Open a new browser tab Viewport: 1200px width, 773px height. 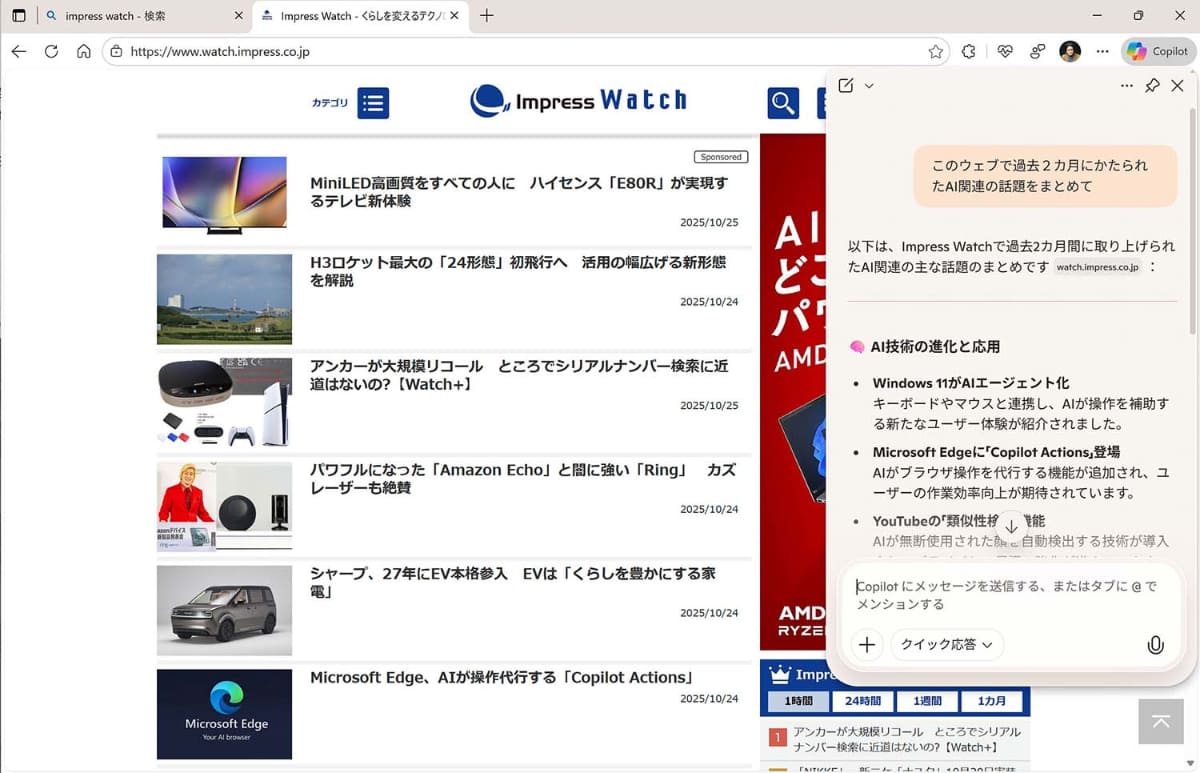click(x=487, y=16)
